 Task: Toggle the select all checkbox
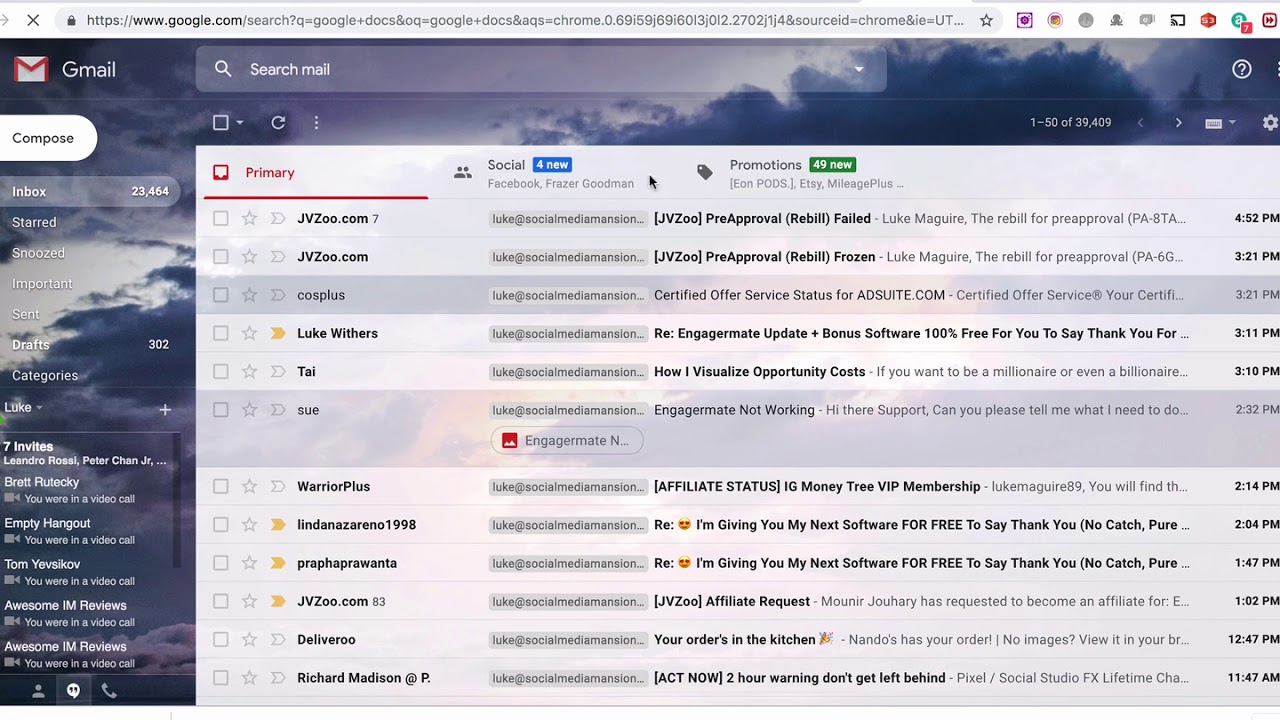tap(221, 122)
